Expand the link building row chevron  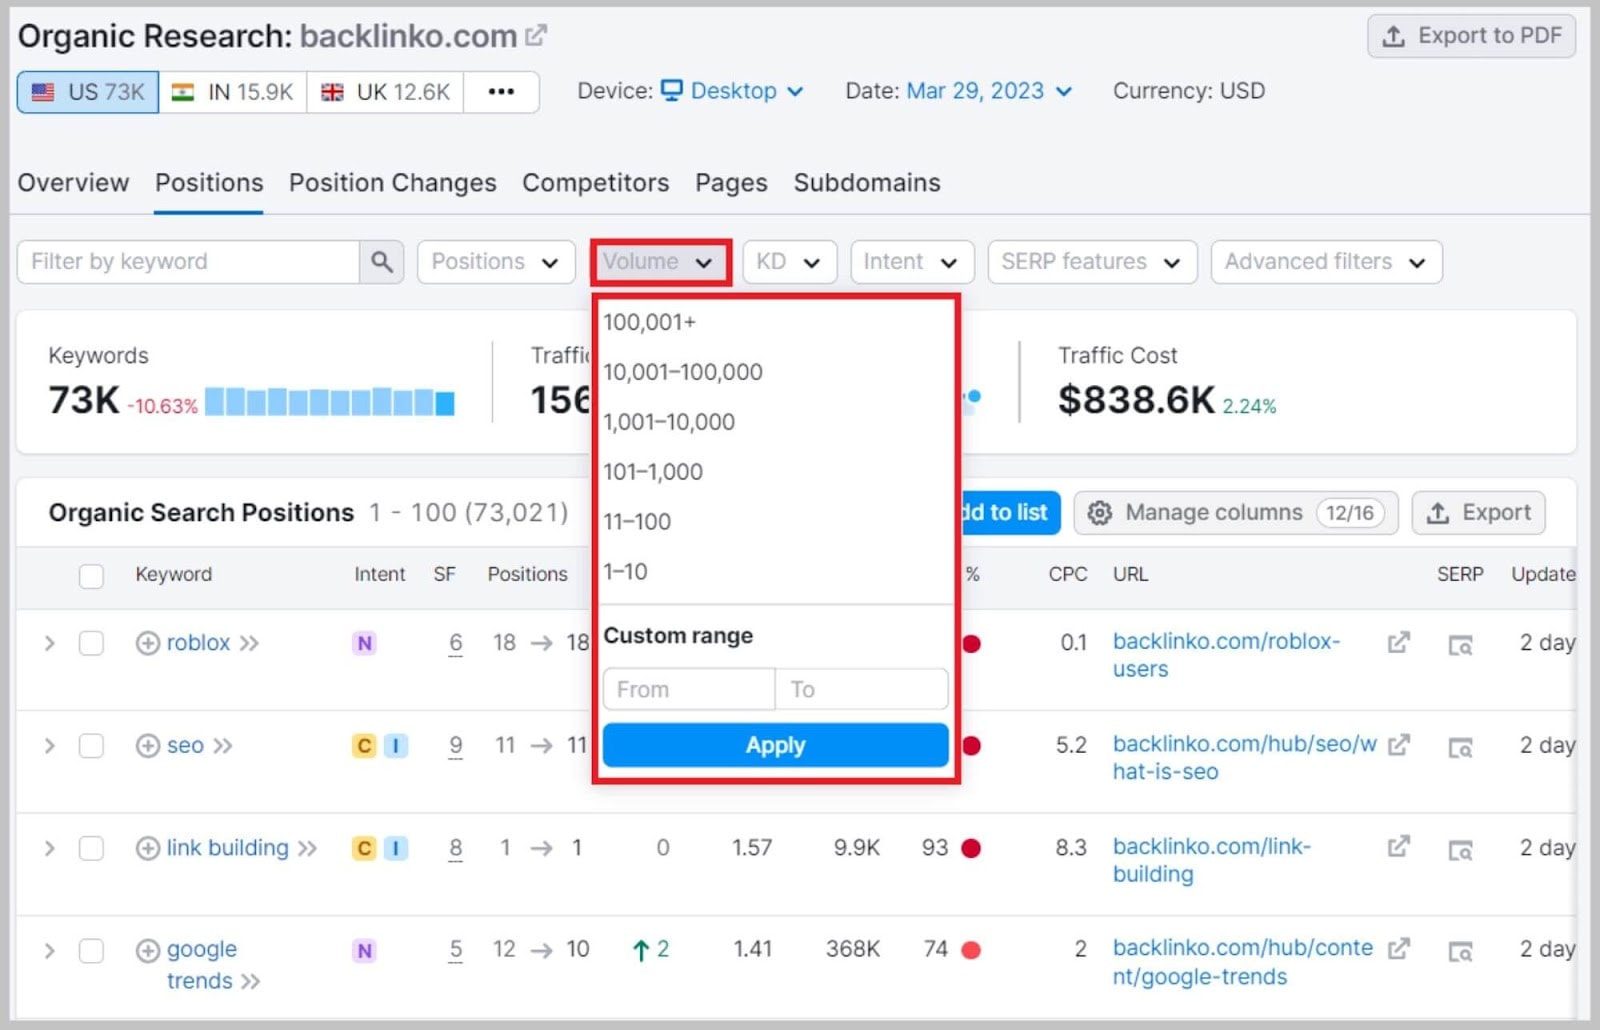click(x=49, y=849)
